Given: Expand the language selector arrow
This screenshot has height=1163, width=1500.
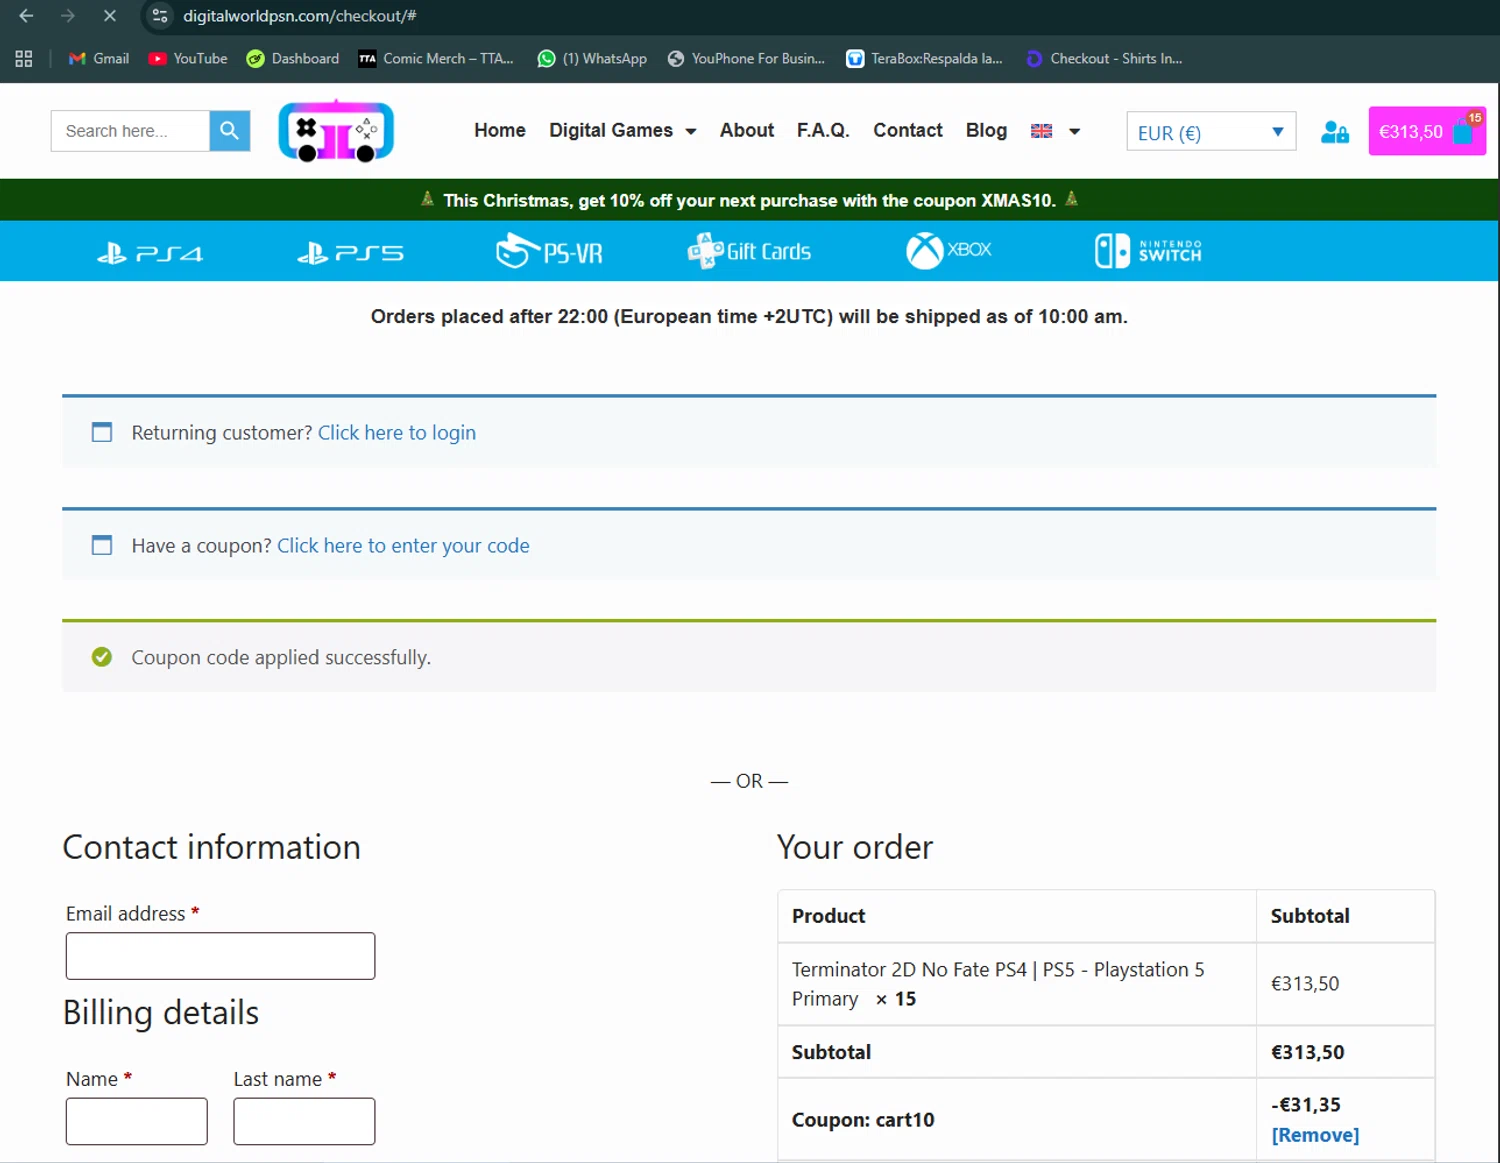Looking at the screenshot, I should 1075,132.
